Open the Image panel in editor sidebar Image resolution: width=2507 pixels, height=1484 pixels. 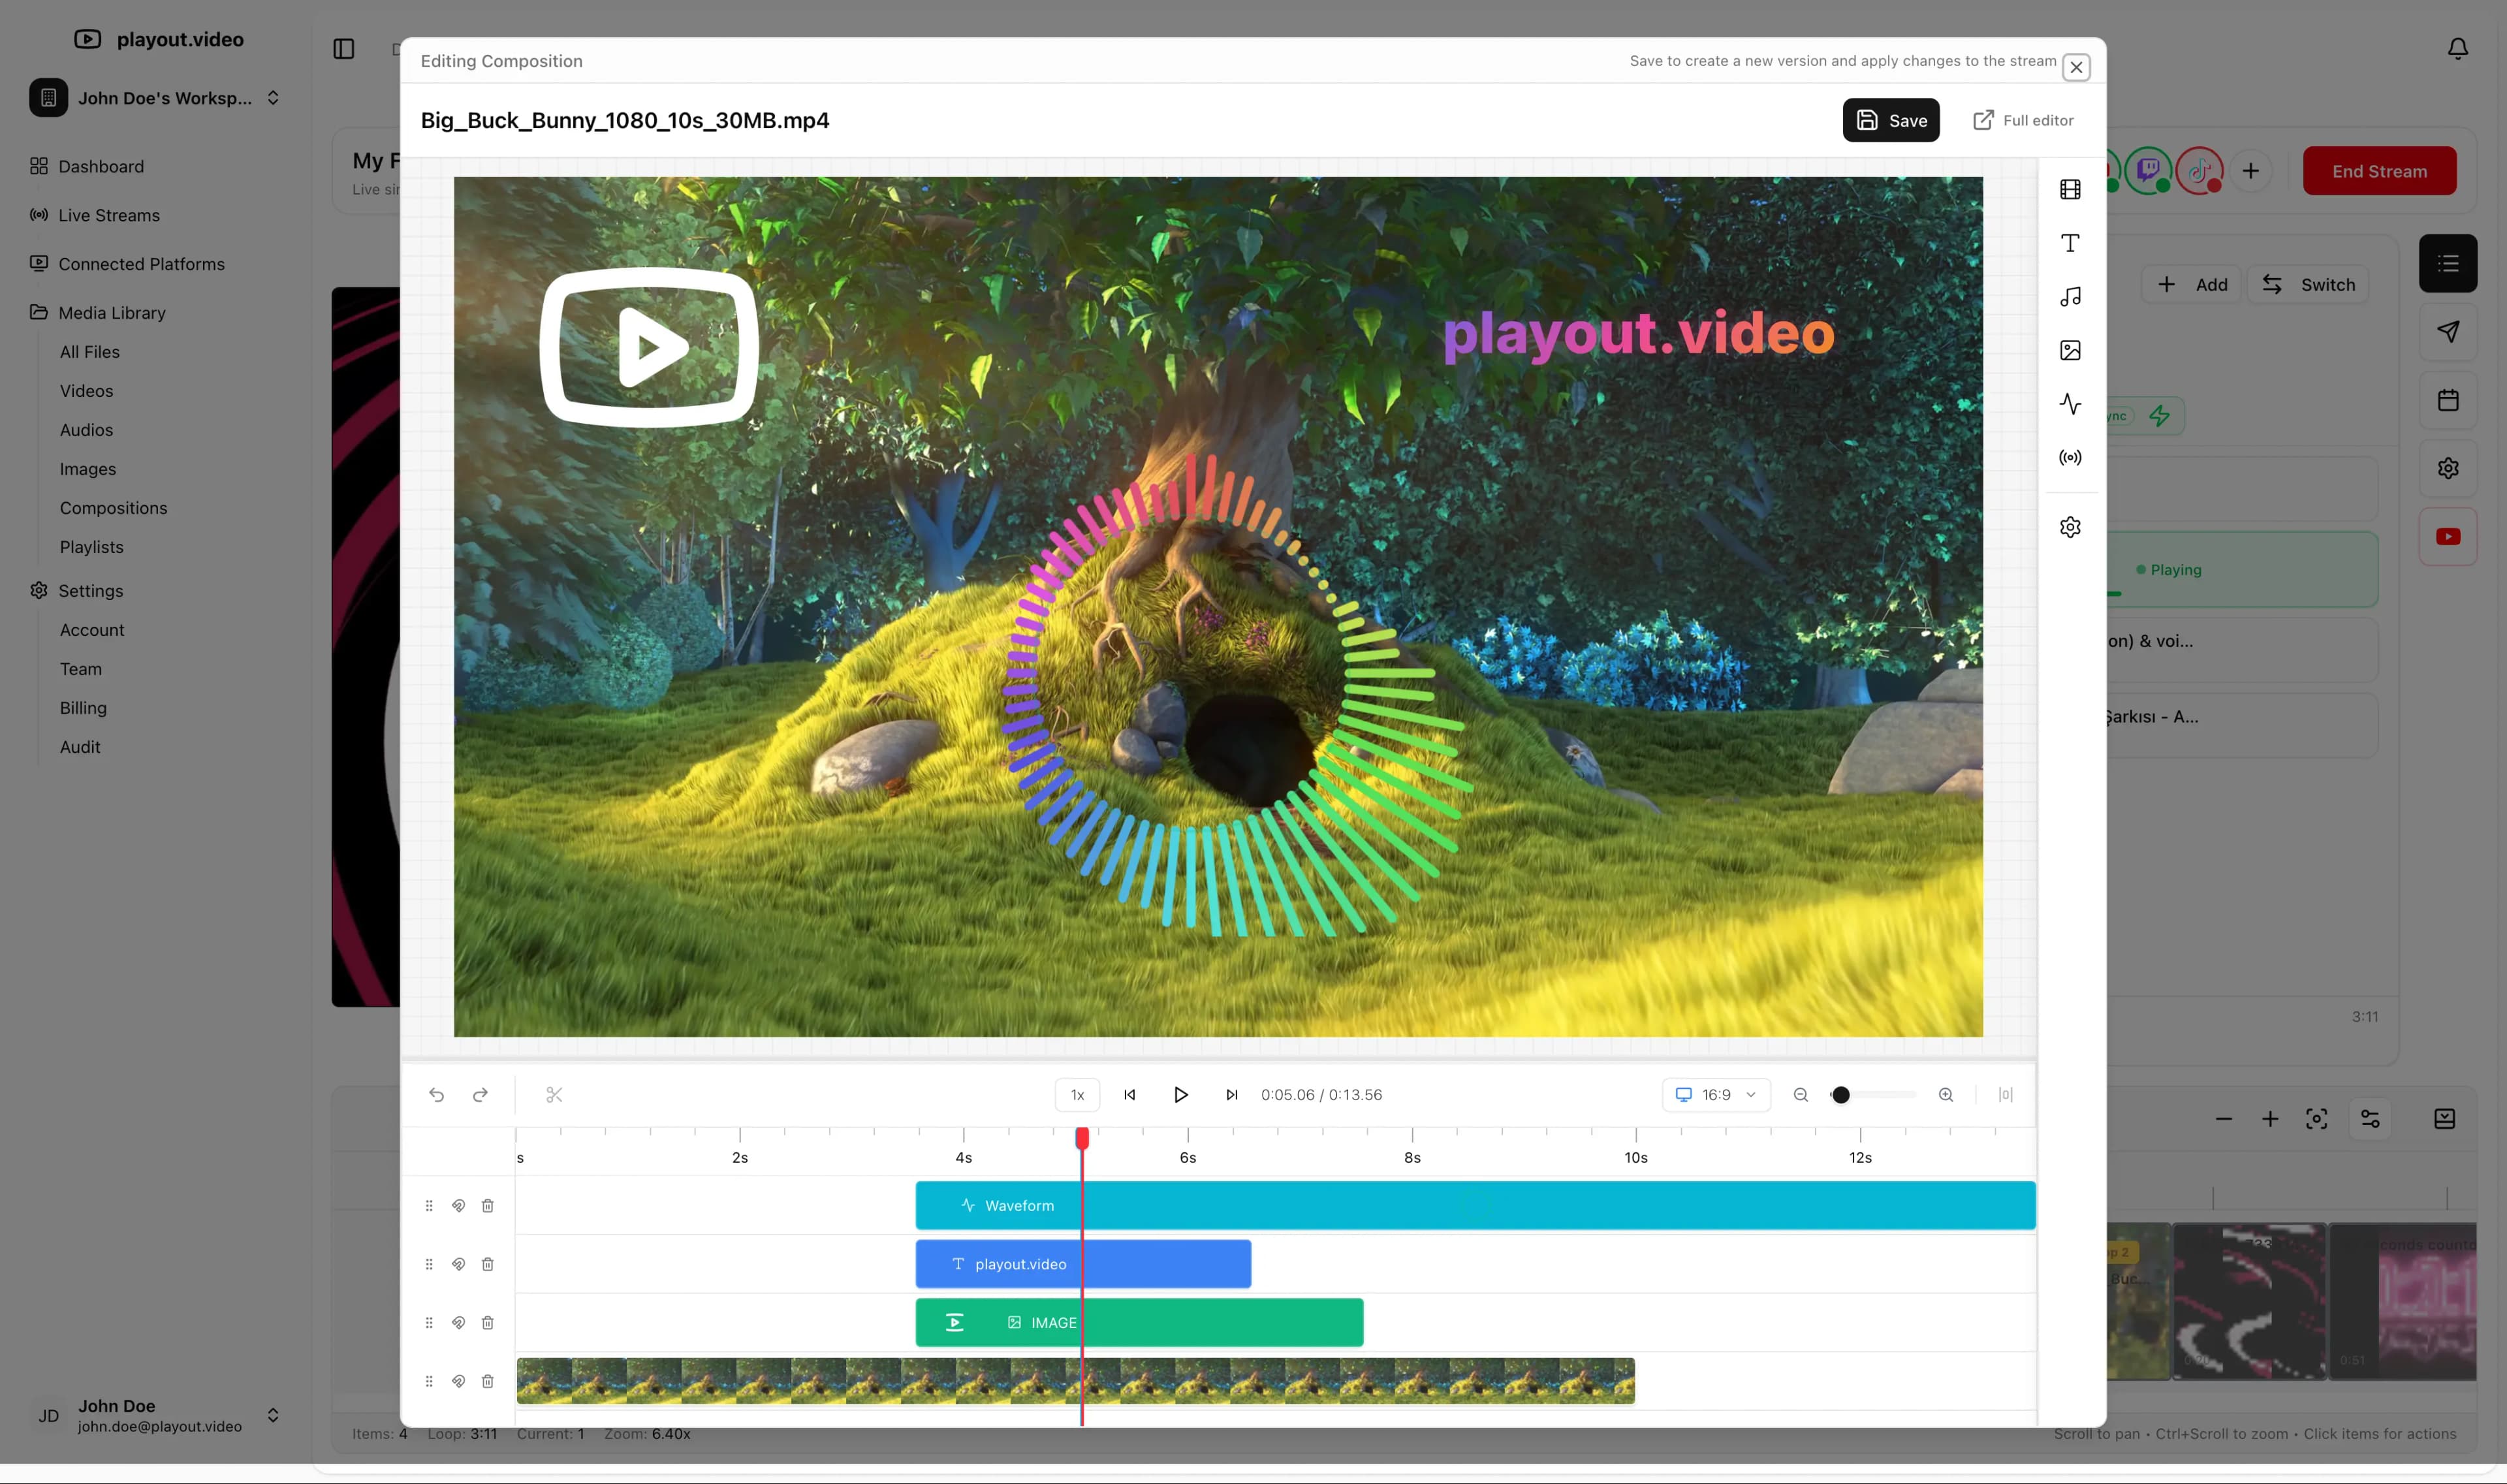(x=2070, y=350)
